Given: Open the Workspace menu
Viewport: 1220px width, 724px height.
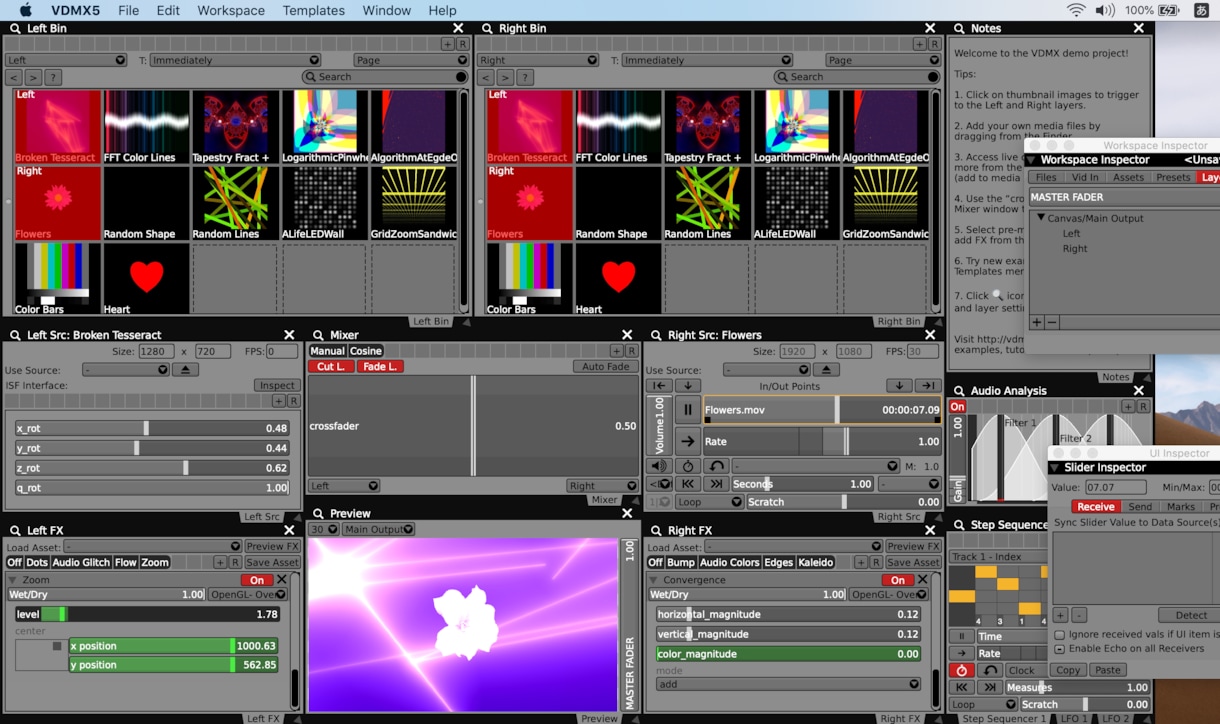Looking at the screenshot, I should point(231,10).
